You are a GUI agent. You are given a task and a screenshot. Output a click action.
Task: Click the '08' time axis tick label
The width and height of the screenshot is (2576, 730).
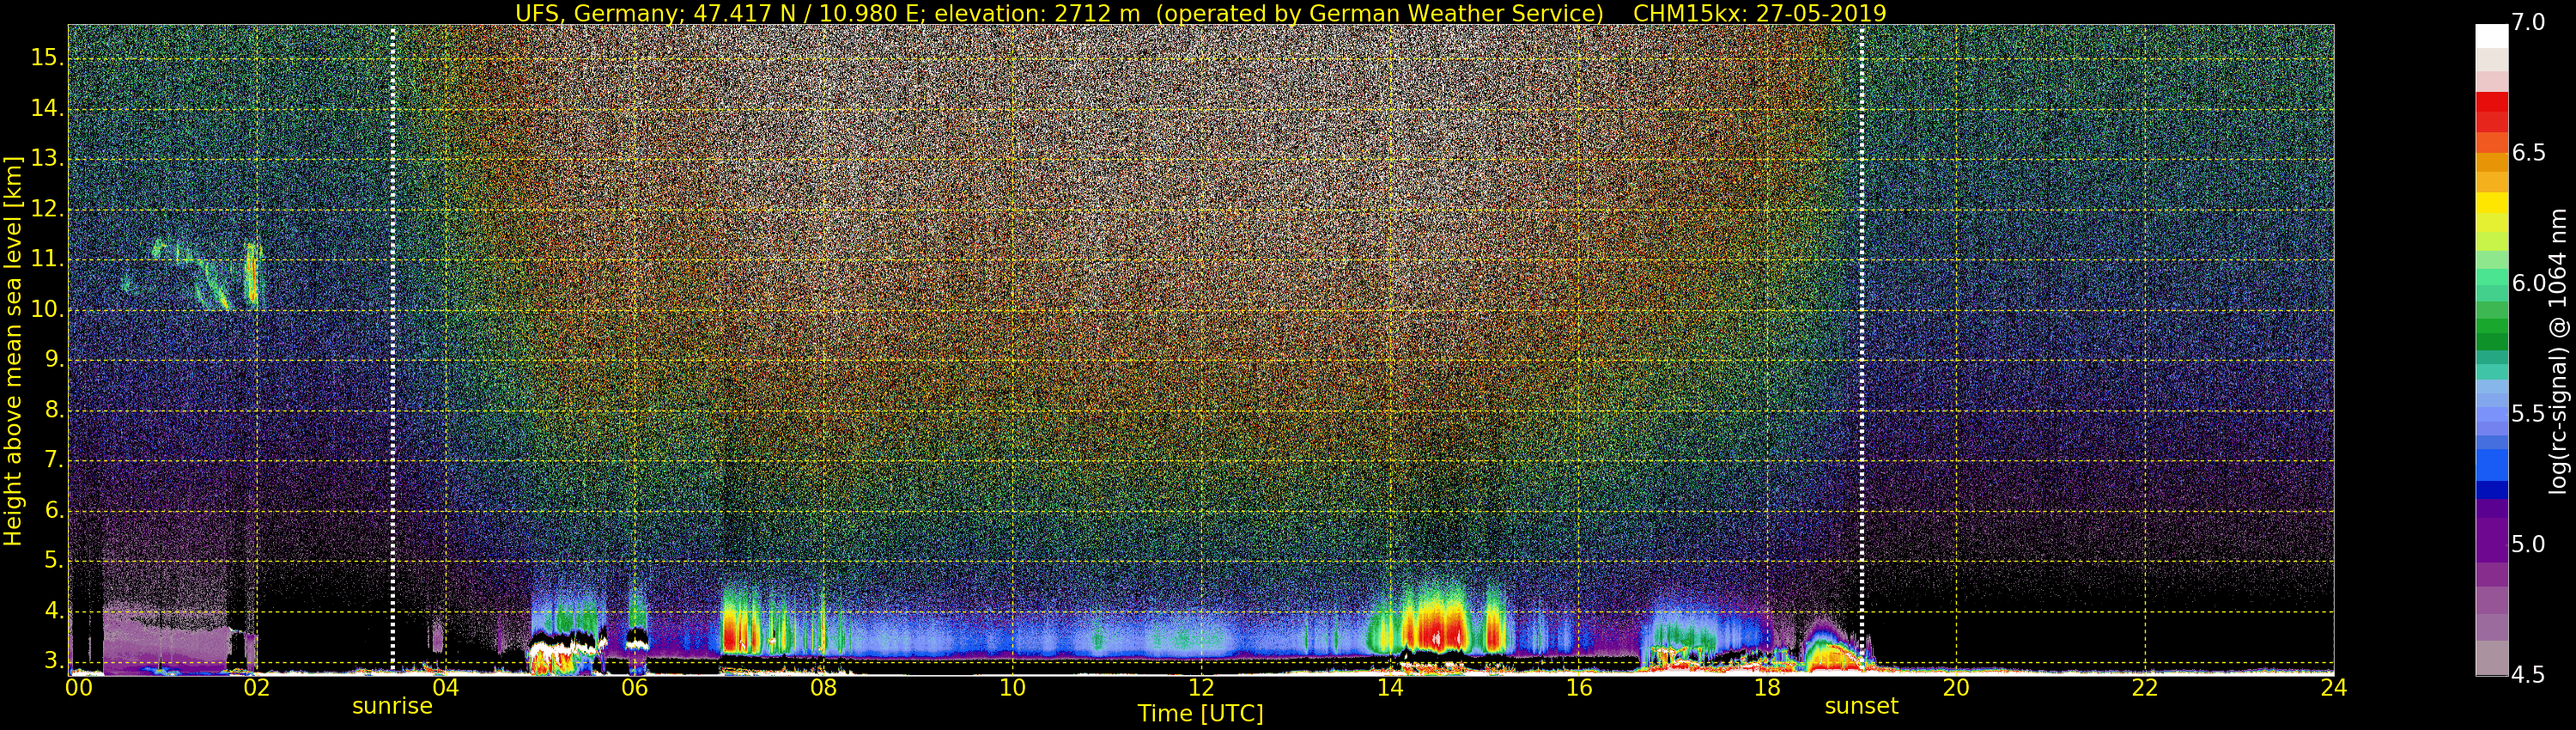pos(823,688)
